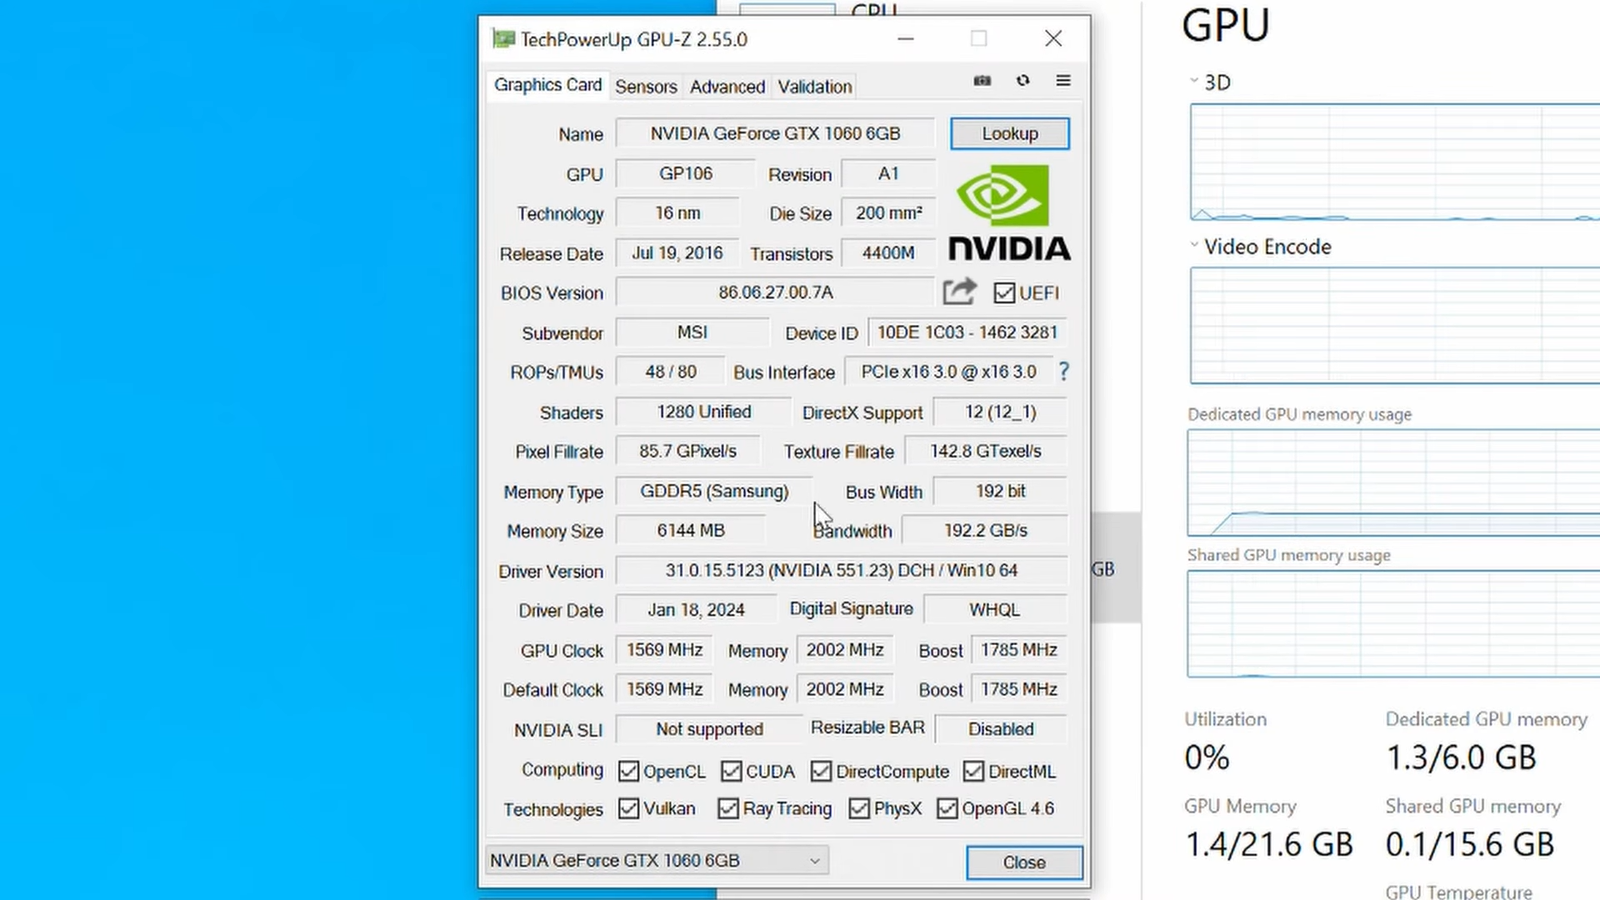The image size is (1600, 900).
Task: Click the NVIDIA logo in GPU-Z
Action: [1009, 212]
